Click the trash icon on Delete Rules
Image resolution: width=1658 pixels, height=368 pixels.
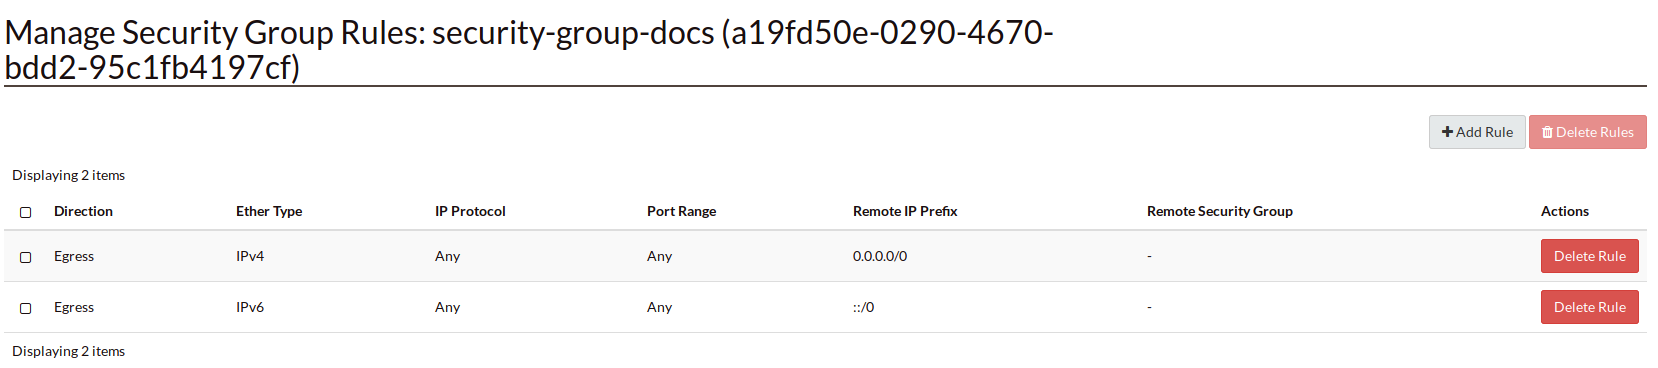(1547, 132)
